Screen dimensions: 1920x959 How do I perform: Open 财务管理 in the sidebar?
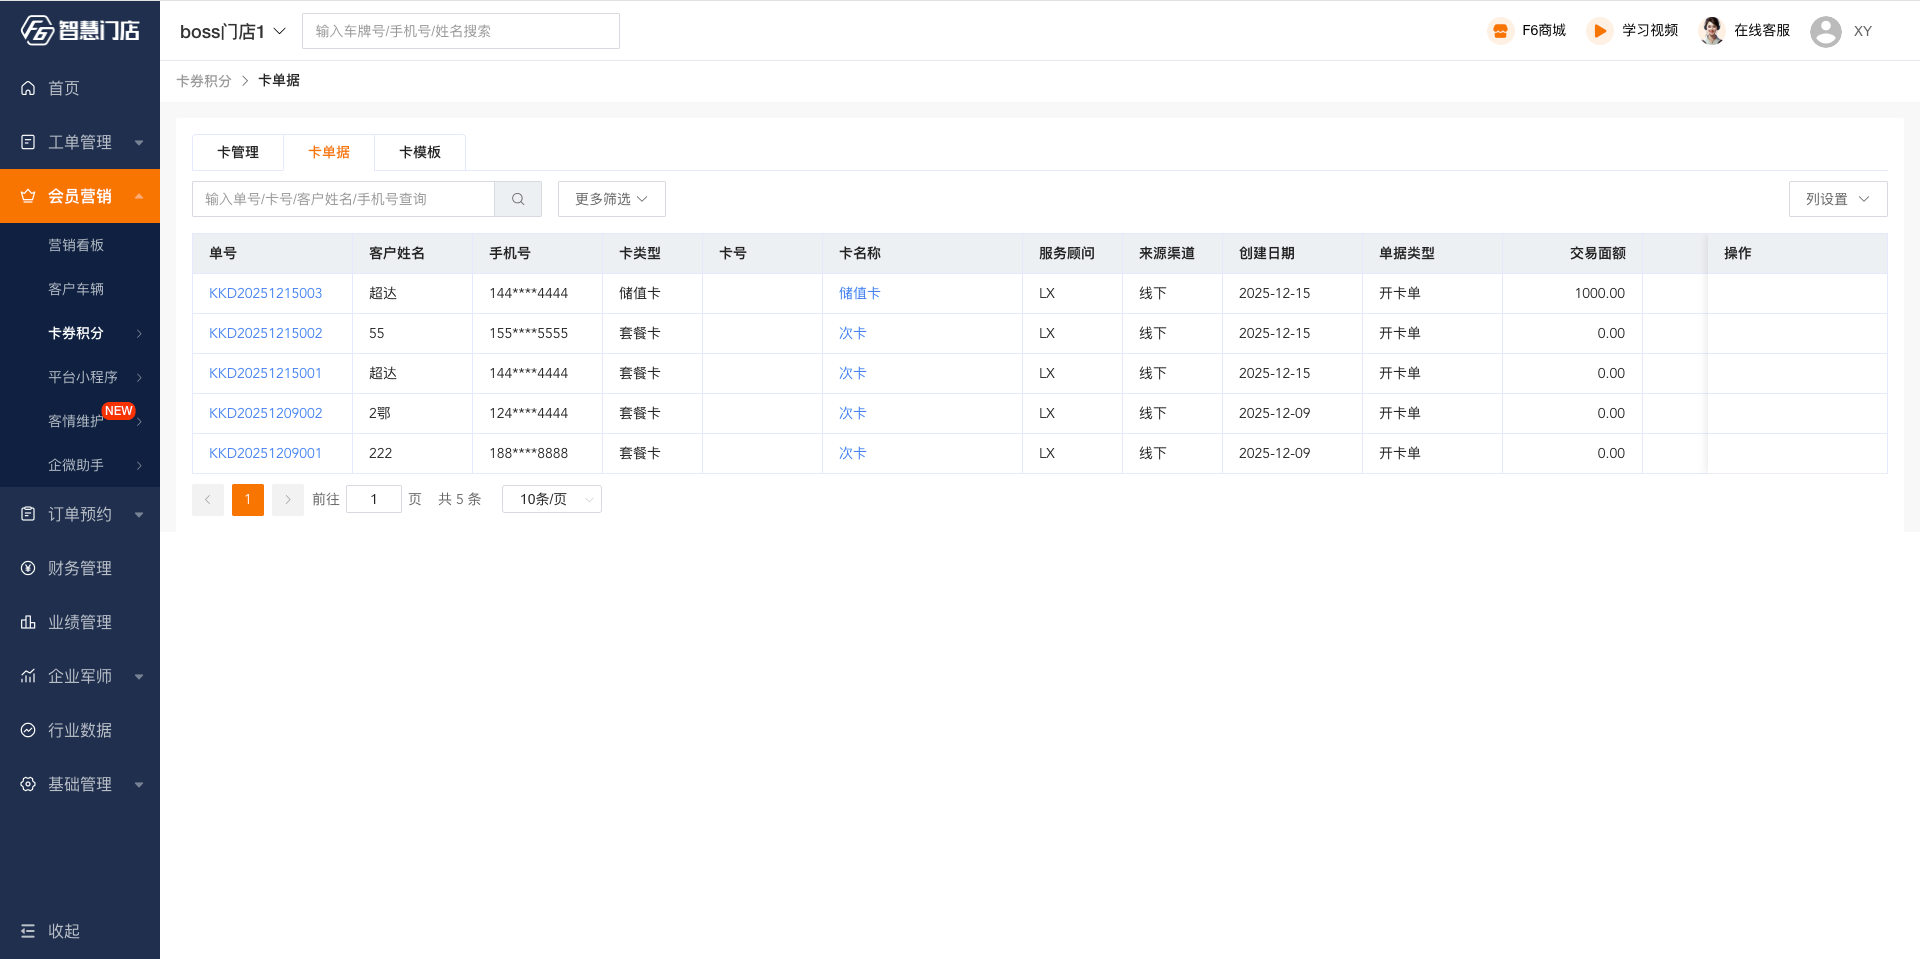tap(80, 568)
